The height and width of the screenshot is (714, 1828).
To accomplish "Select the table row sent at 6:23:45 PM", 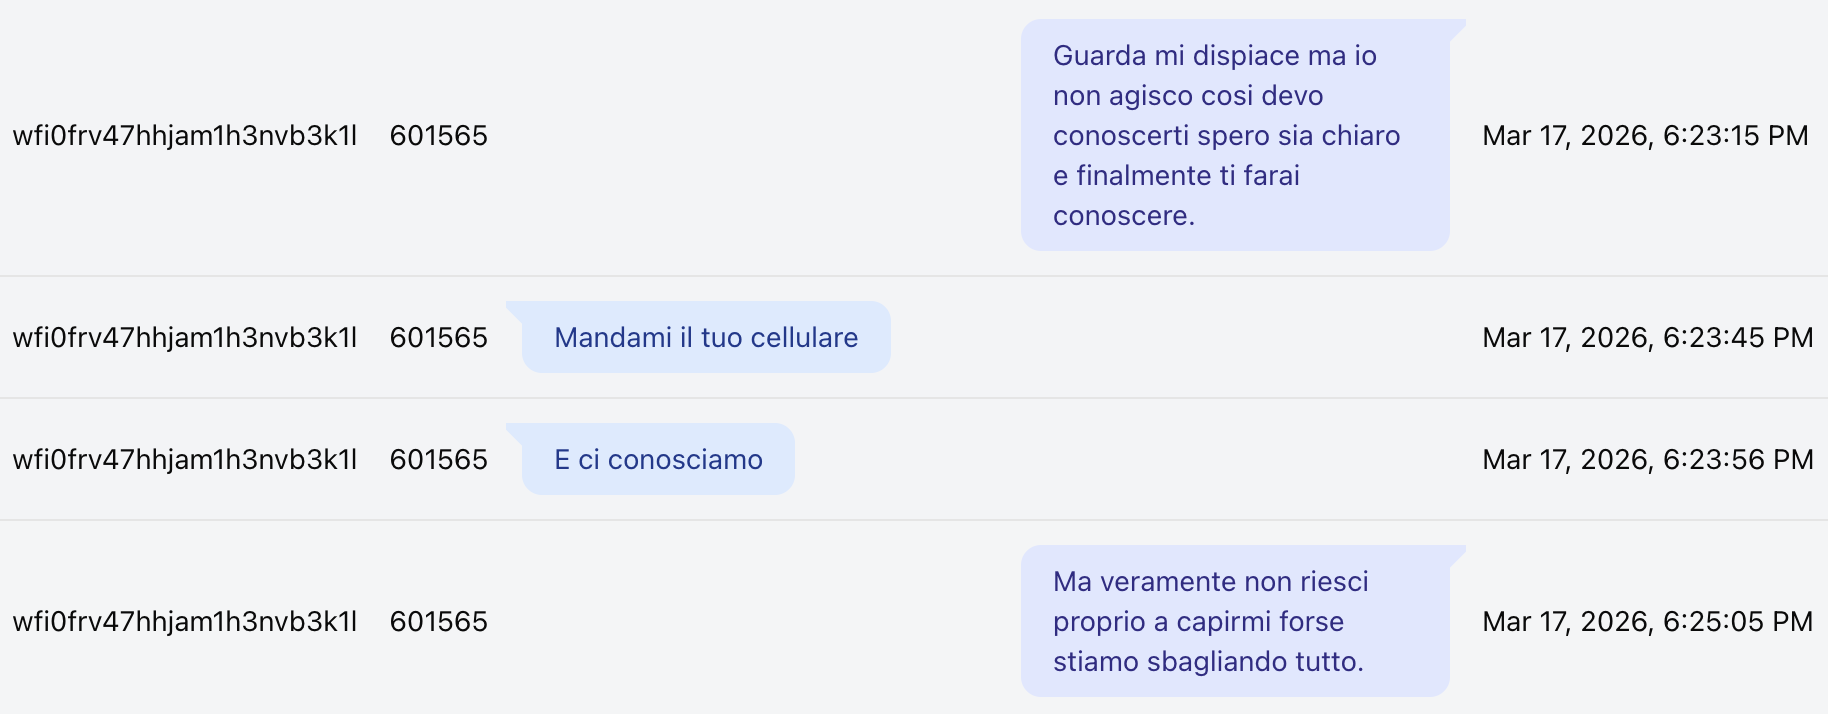I will click(914, 337).
